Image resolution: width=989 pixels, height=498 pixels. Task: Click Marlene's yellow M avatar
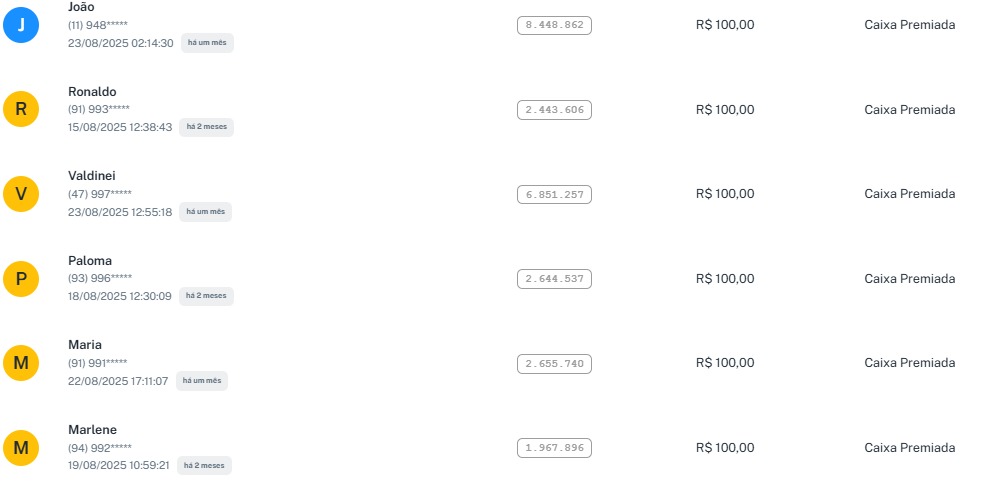(x=21, y=448)
